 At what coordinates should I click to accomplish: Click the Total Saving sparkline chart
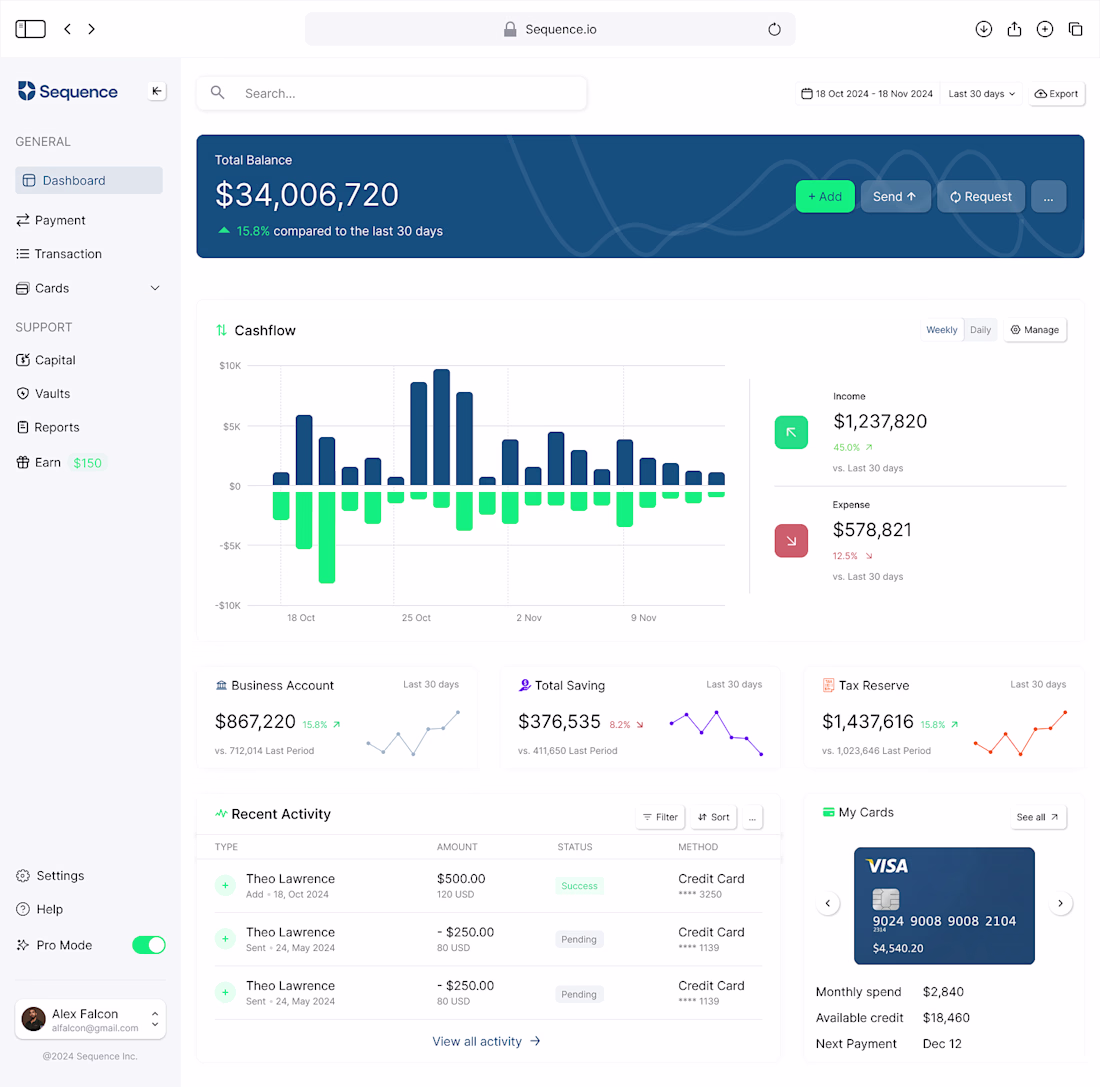pos(716,733)
